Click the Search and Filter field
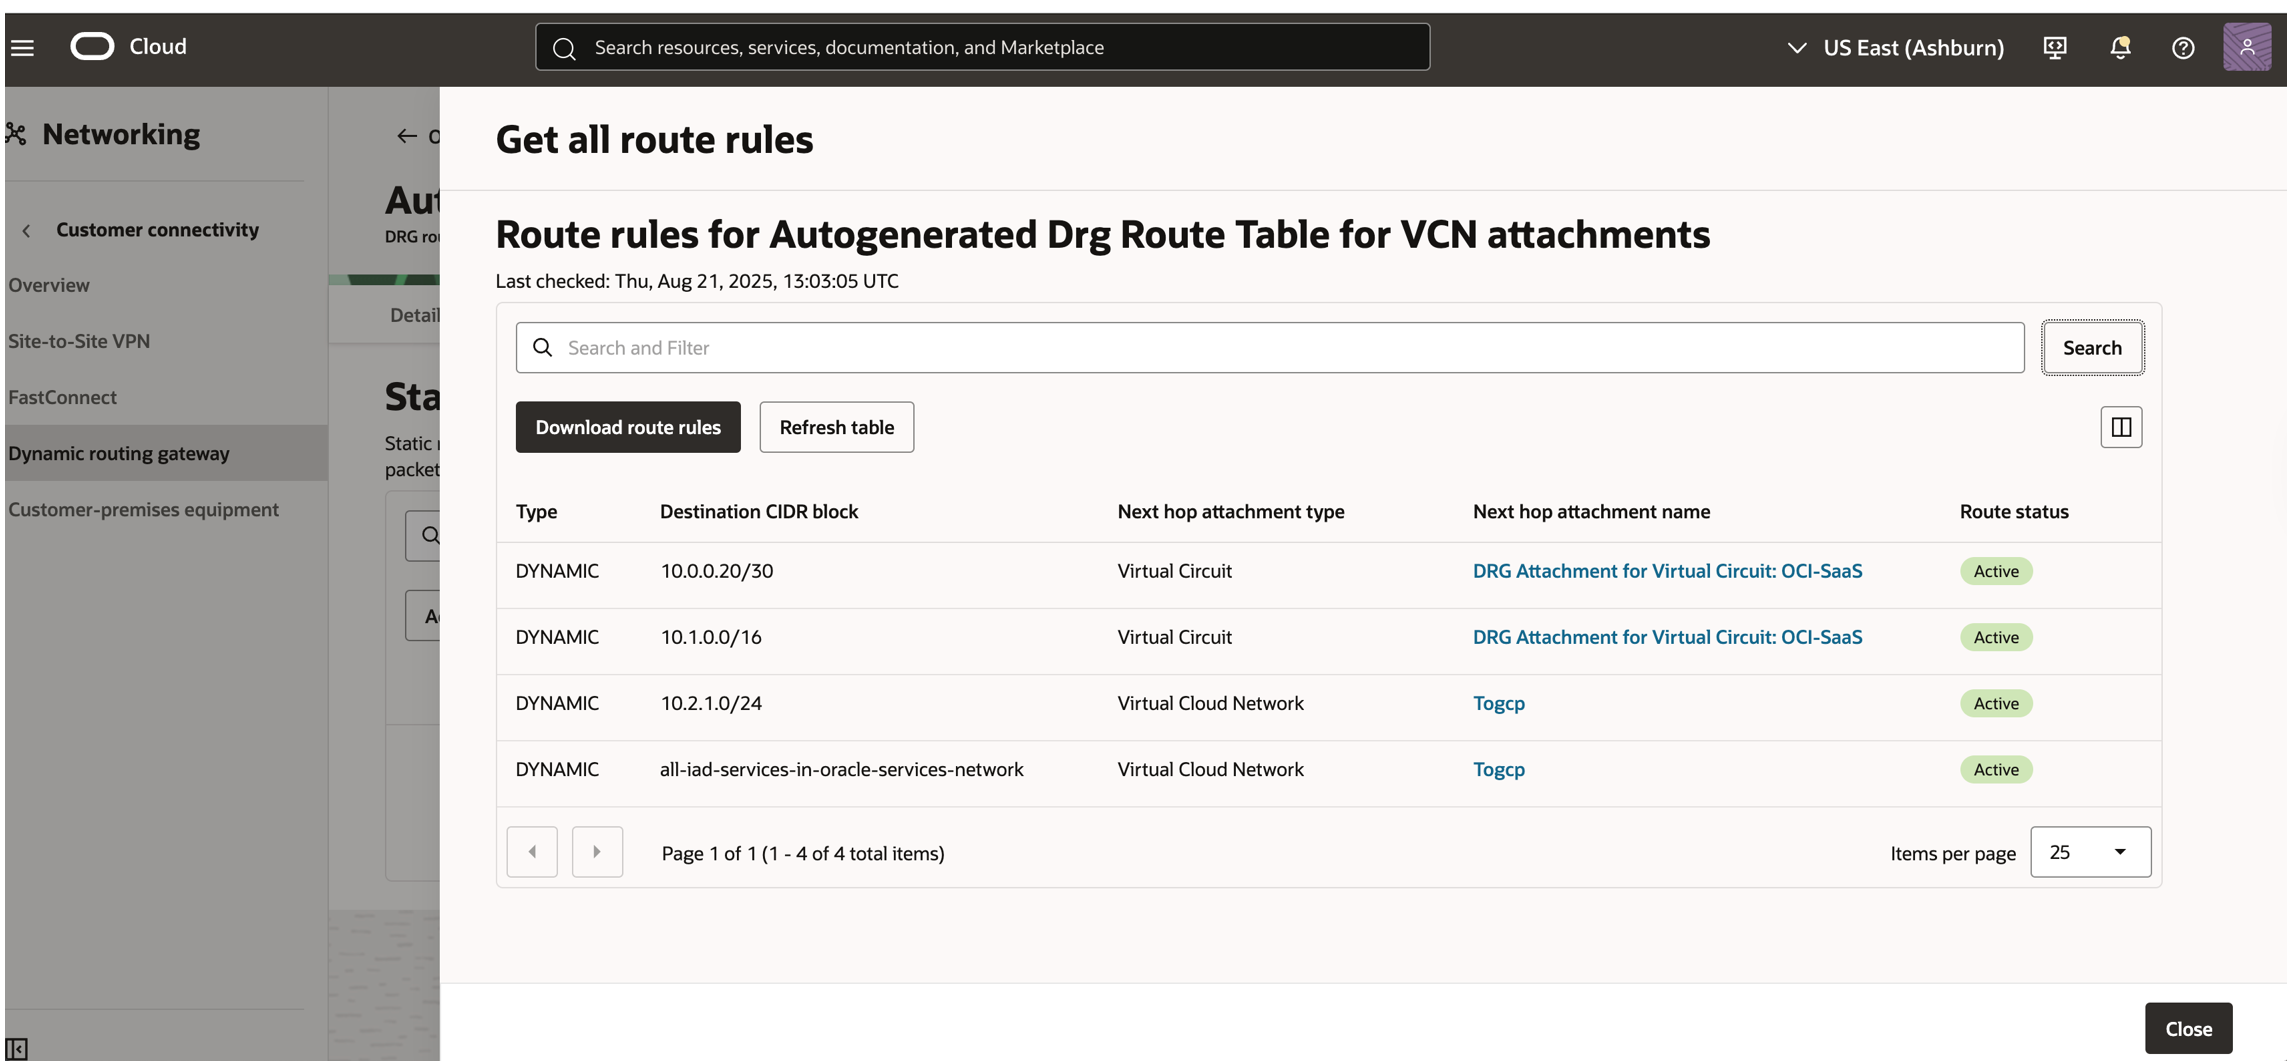The image size is (2287, 1061). 1270,348
